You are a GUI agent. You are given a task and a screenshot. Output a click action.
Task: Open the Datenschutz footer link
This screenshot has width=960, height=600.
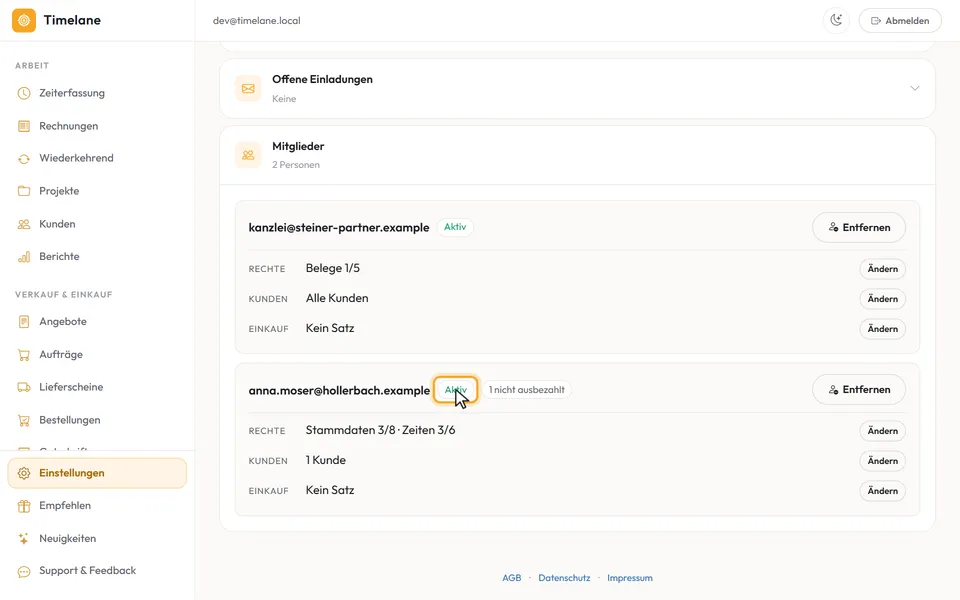pos(564,578)
